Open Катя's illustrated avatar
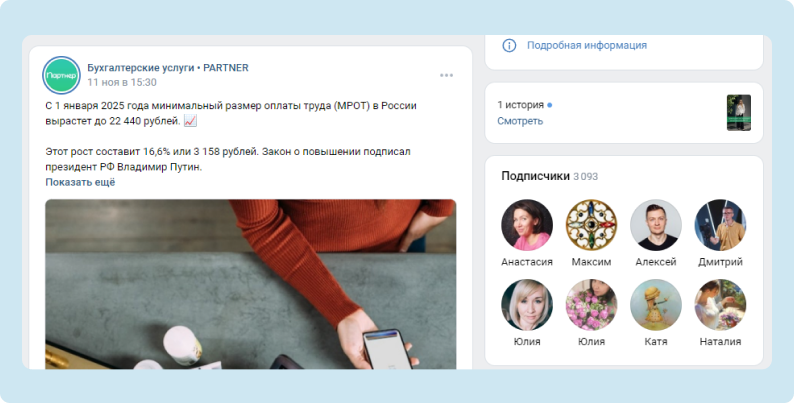 click(x=656, y=305)
